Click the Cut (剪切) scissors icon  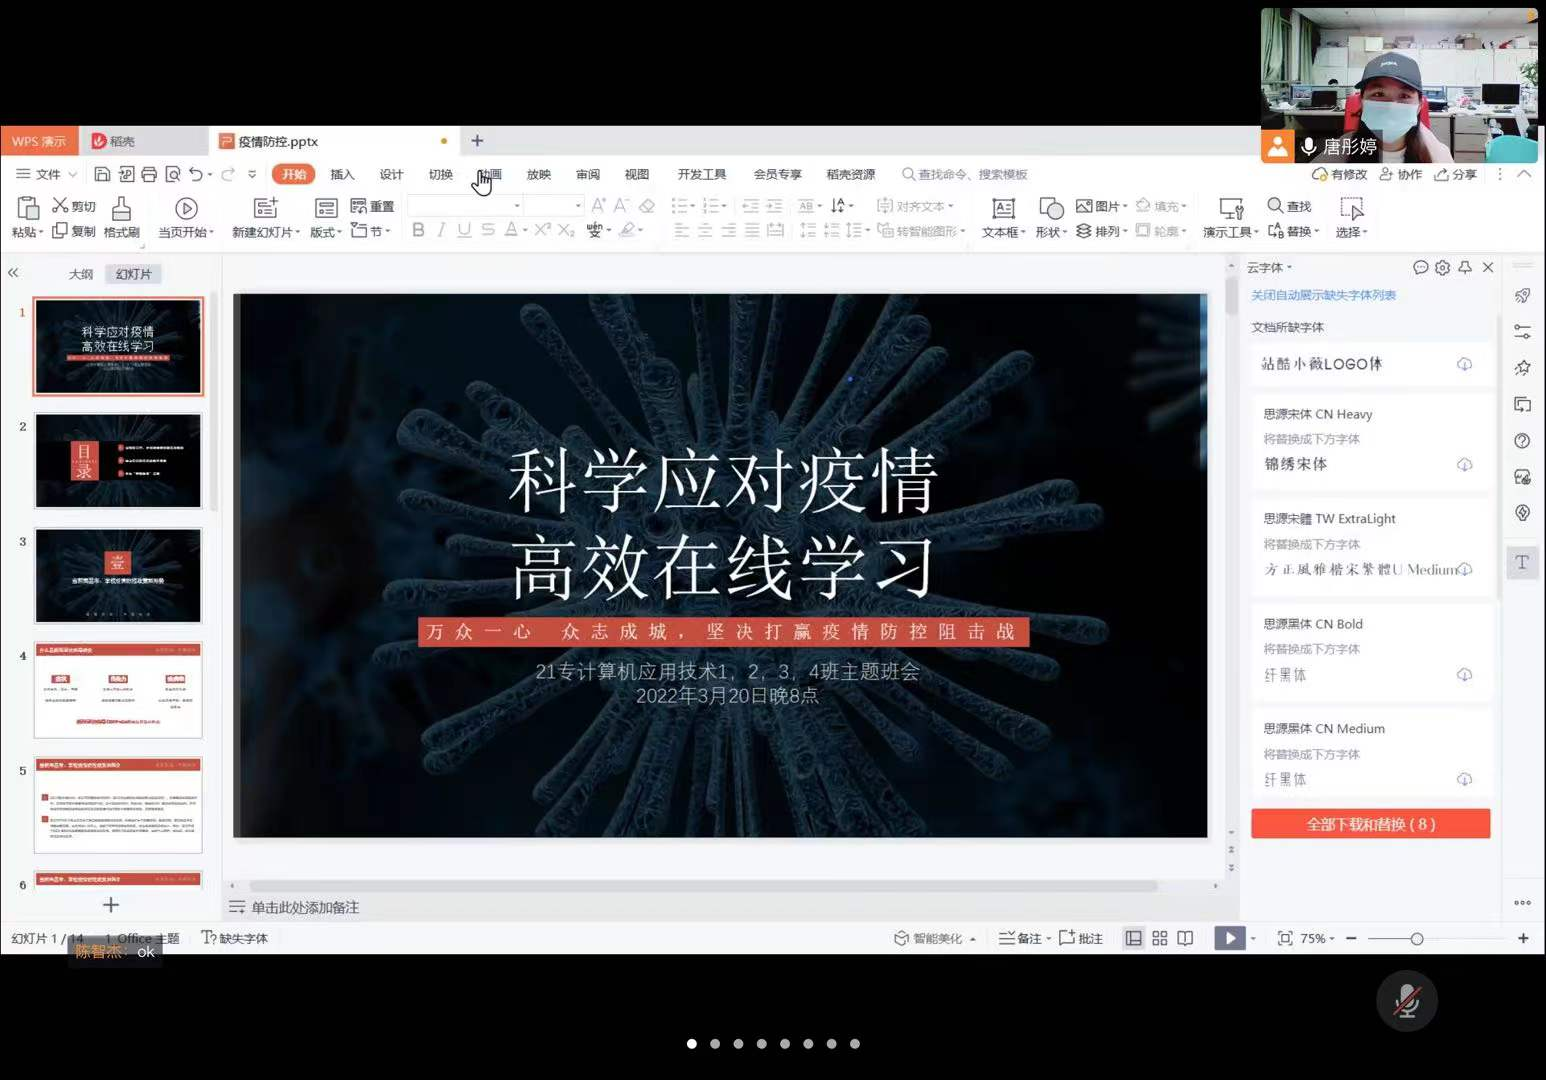pyautogui.click(x=60, y=205)
